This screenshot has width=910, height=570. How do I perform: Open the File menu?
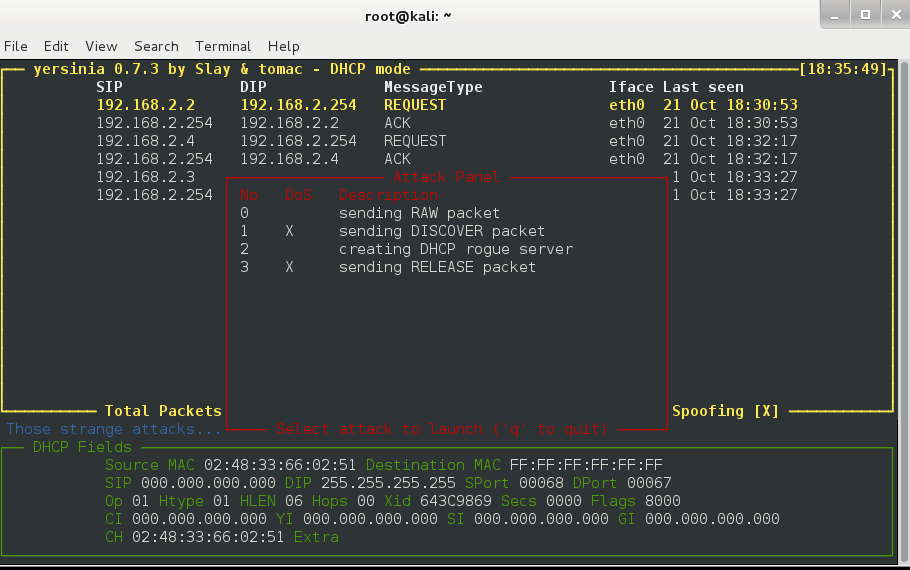(x=16, y=46)
